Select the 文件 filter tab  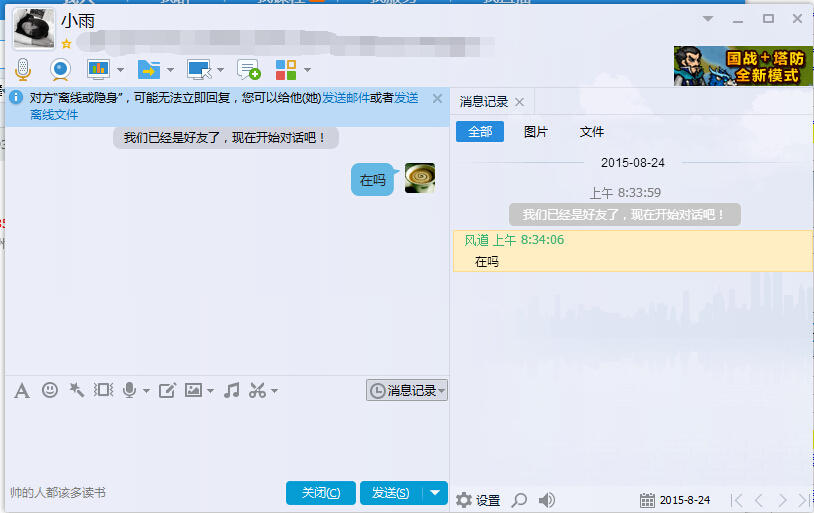coord(592,131)
